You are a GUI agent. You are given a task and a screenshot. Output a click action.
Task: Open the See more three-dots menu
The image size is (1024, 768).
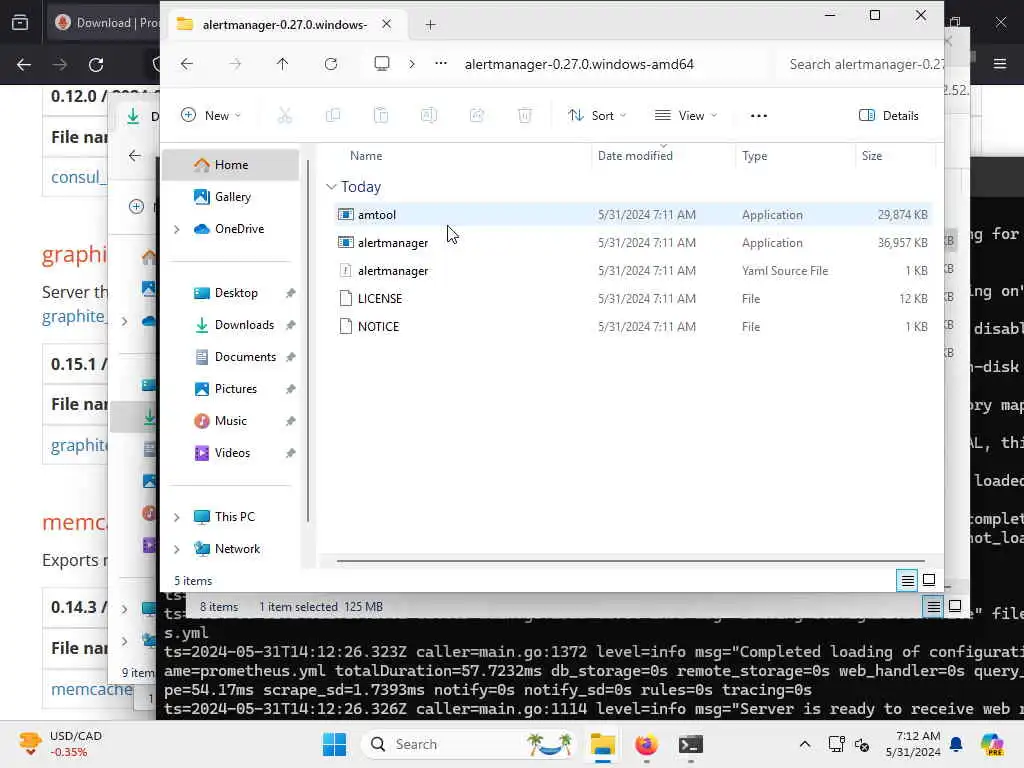[759, 116]
